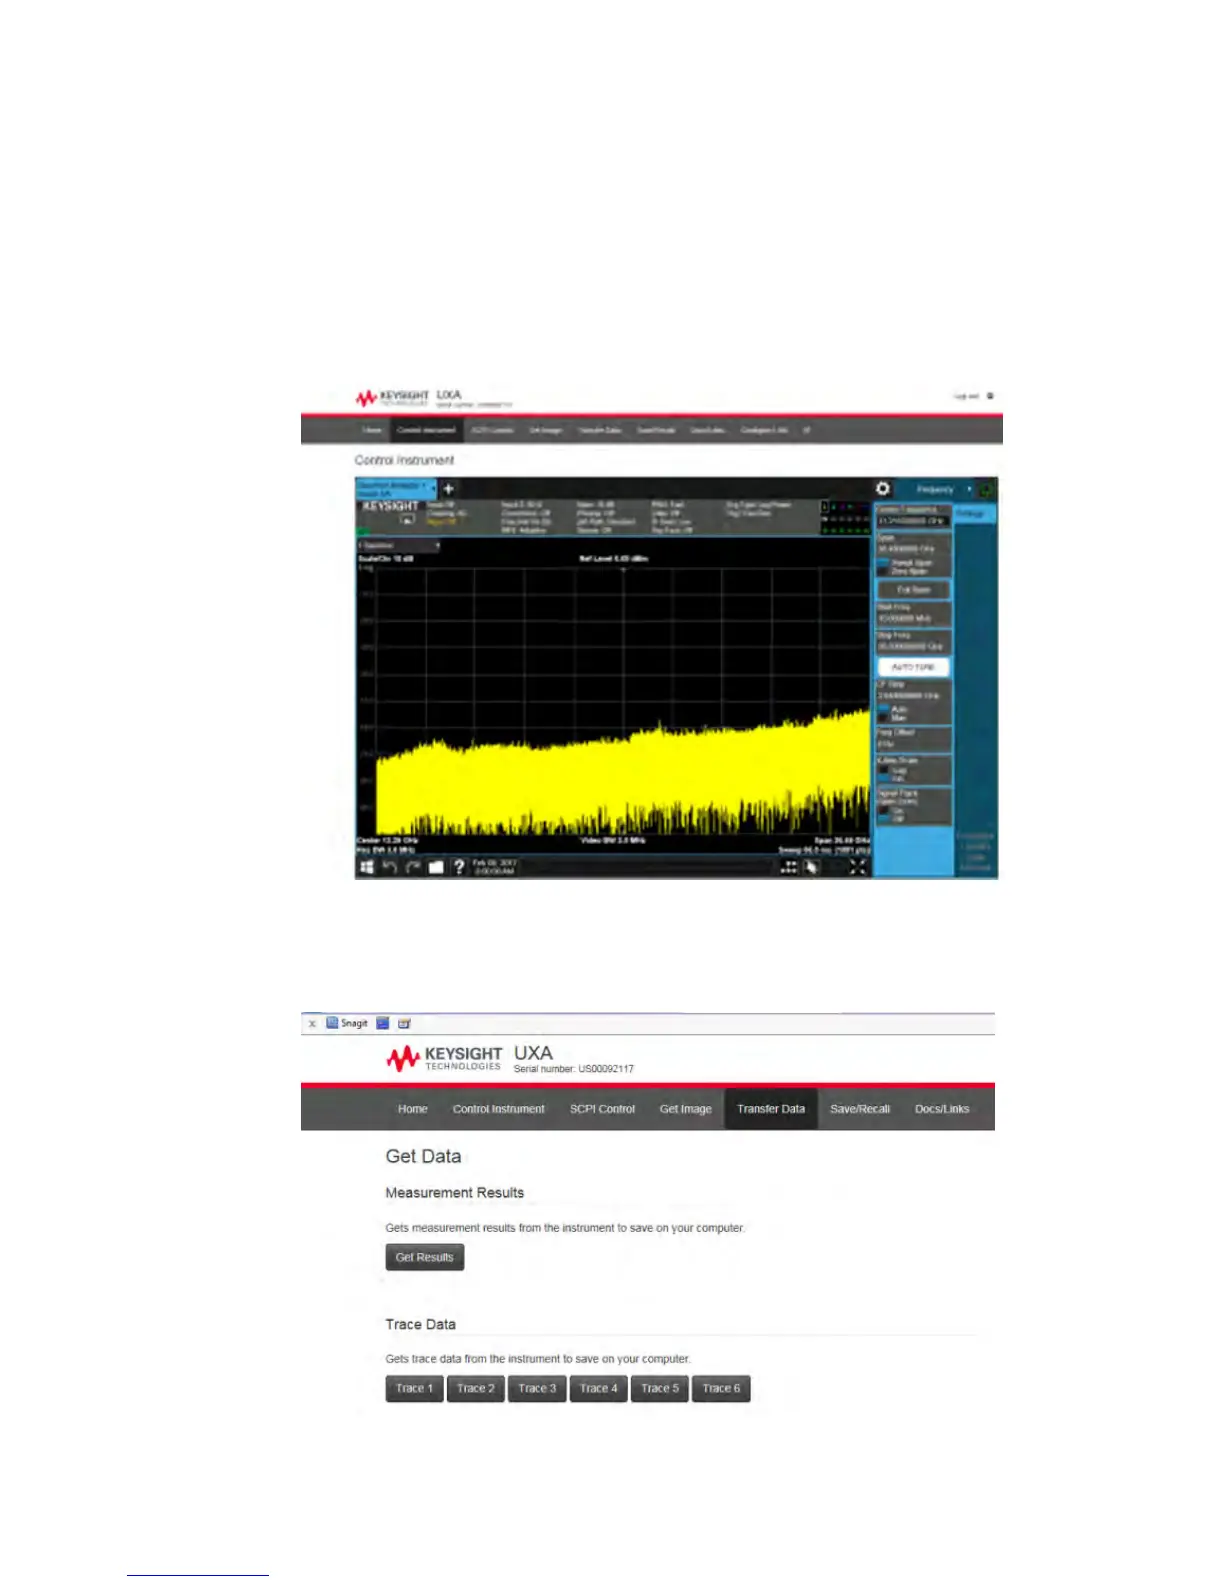Toggle full screen expand icon
Viewport: 1224px width, 1584px height.
pyautogui.click(x=857, y=867)
